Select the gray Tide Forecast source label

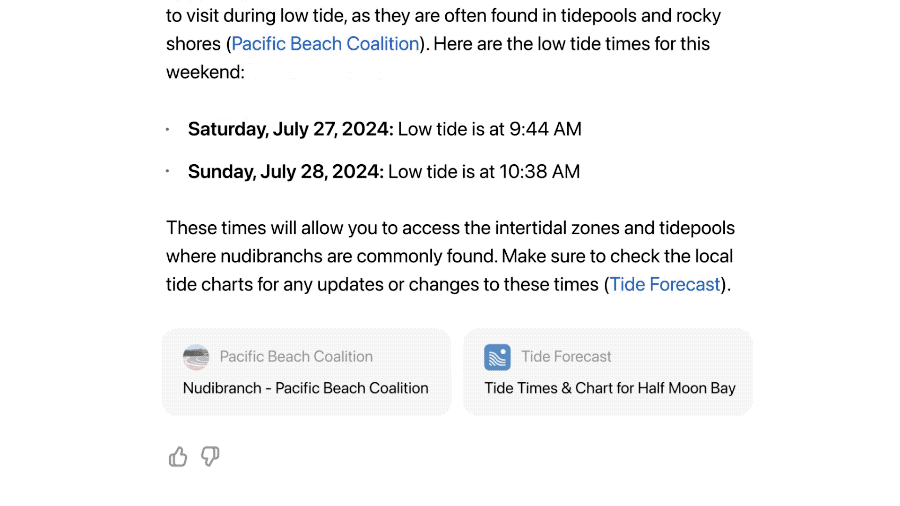pyautogui.click(x=566, y=357)
